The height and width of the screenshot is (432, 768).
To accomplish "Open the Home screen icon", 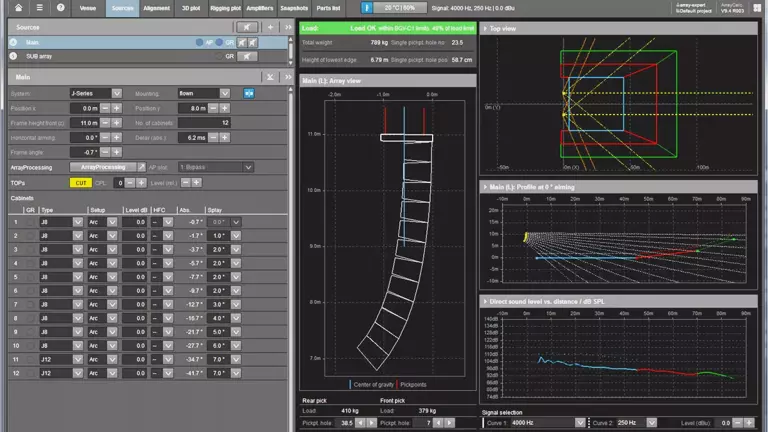I will pos(19,8).
